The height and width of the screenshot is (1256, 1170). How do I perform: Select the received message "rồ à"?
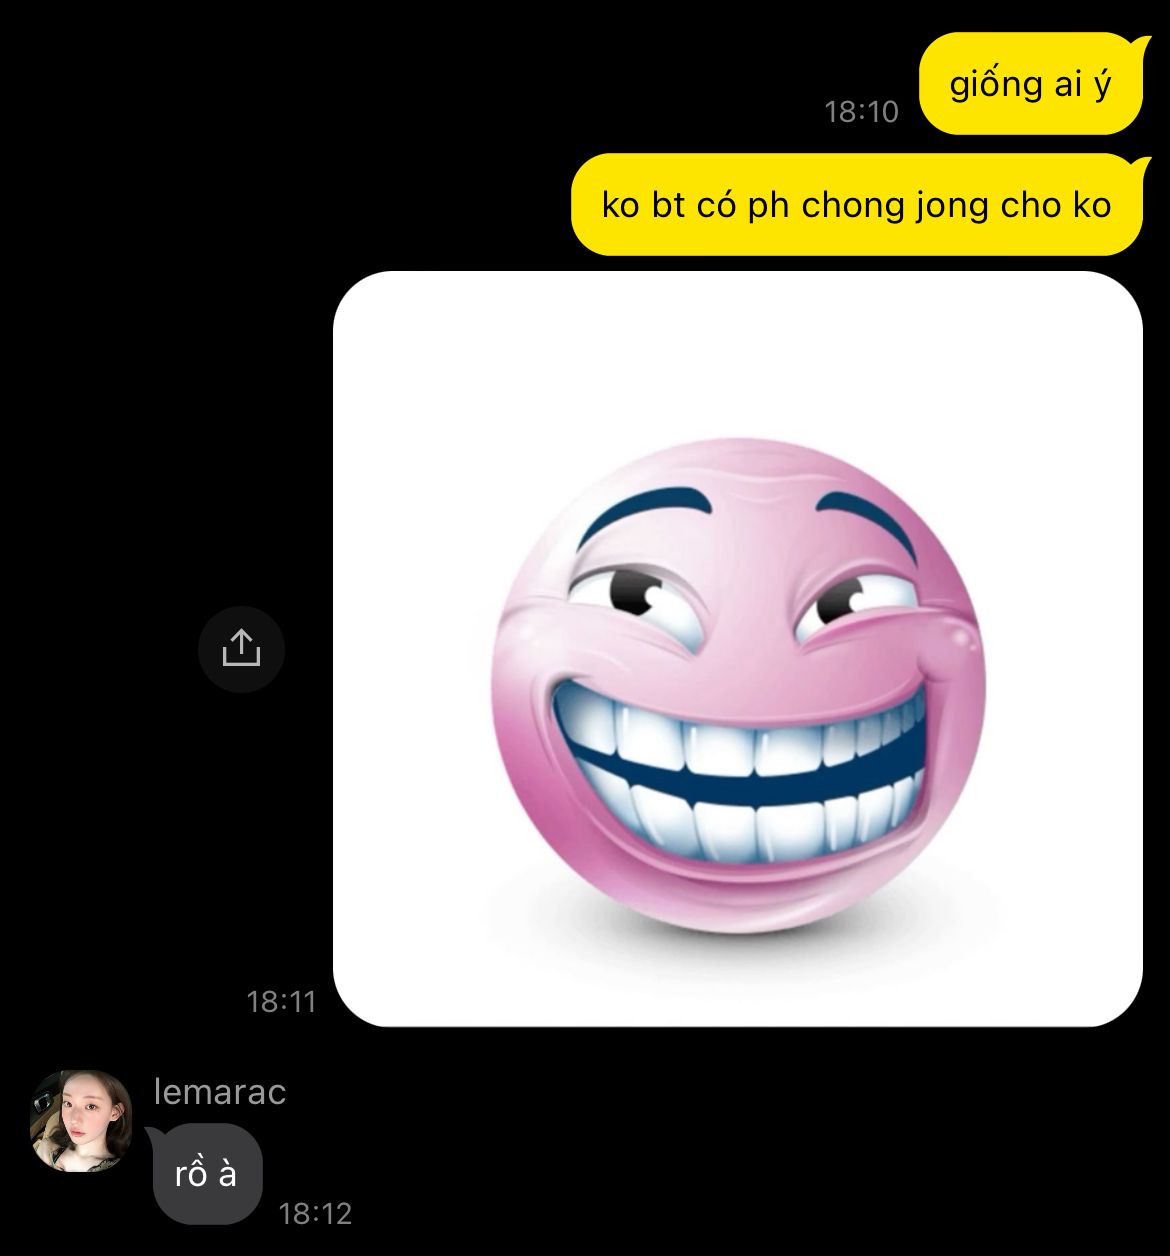pyautogui.click(x=207, y=1174)
